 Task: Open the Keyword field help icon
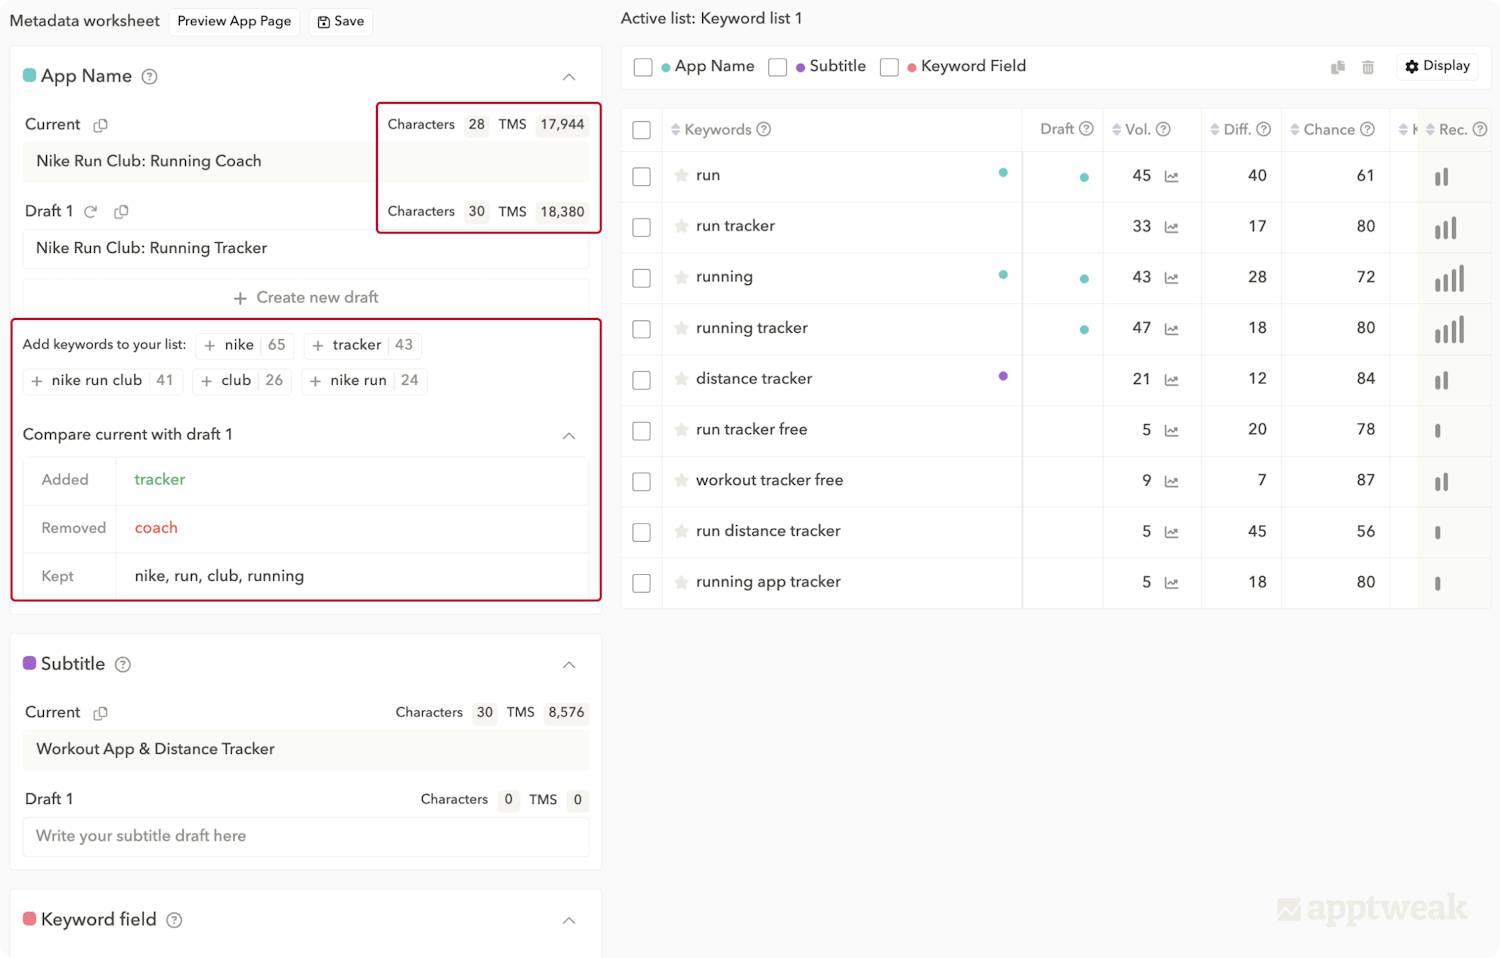tap(174, 920)
